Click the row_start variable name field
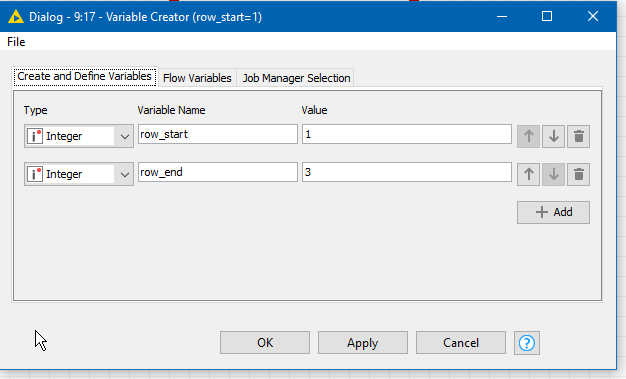Image resolution: width=626 pixels, height=379 pixels. [218, 134]
